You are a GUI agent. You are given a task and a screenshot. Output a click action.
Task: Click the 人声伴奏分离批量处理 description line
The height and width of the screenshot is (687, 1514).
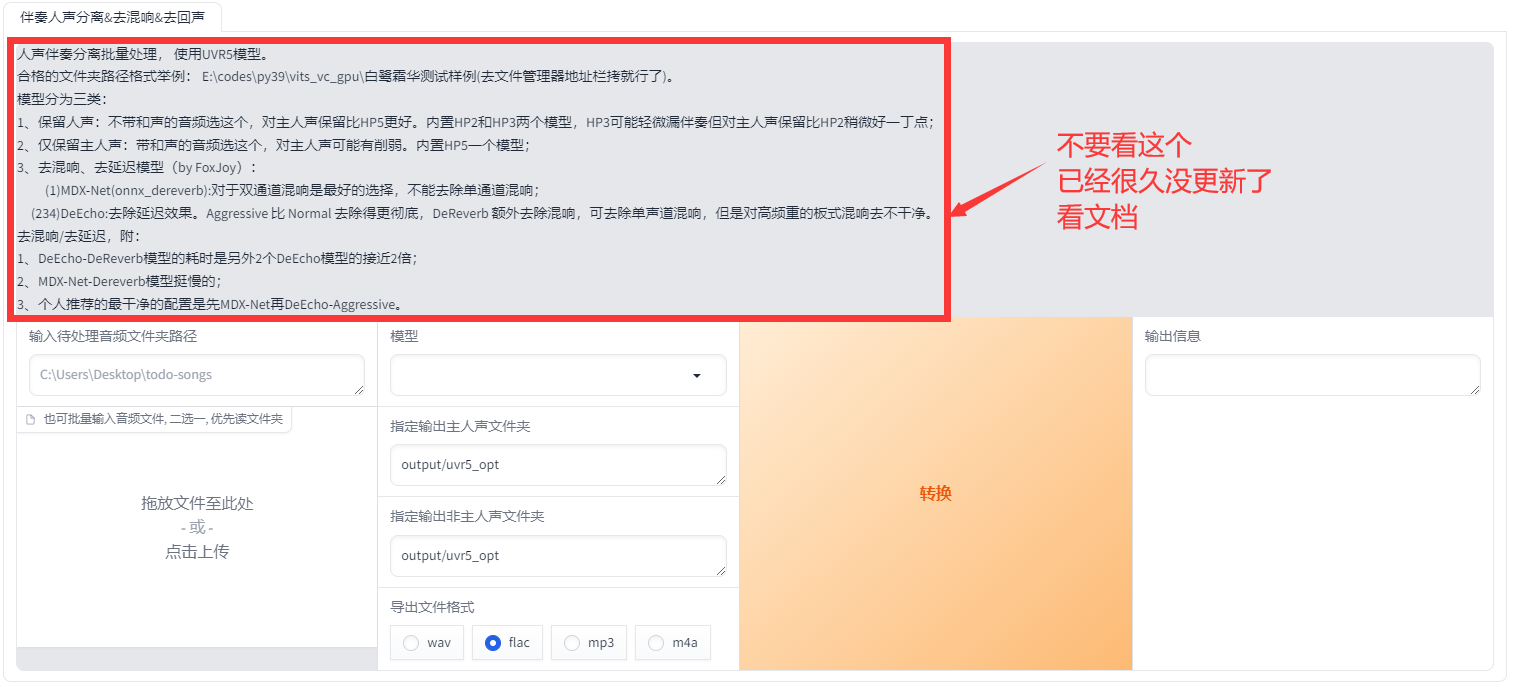pyautogui.click(x=142, y=54)
